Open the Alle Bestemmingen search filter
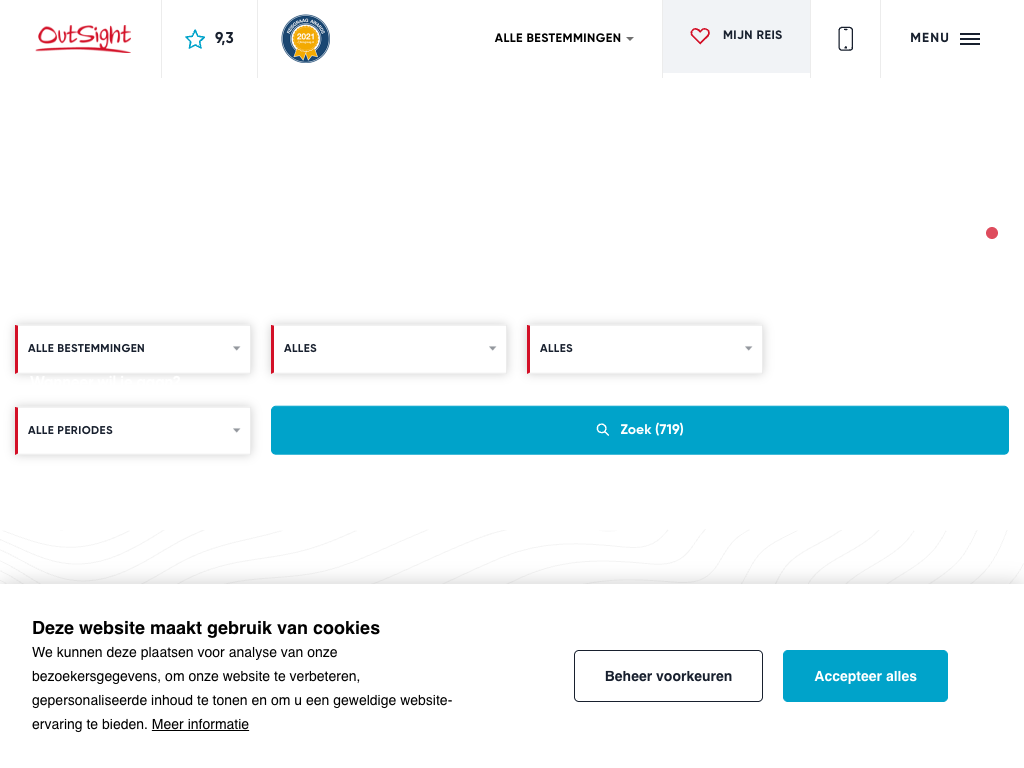Image resolution: width=1024 pixels, height=768 pixels. coord(134,349)
